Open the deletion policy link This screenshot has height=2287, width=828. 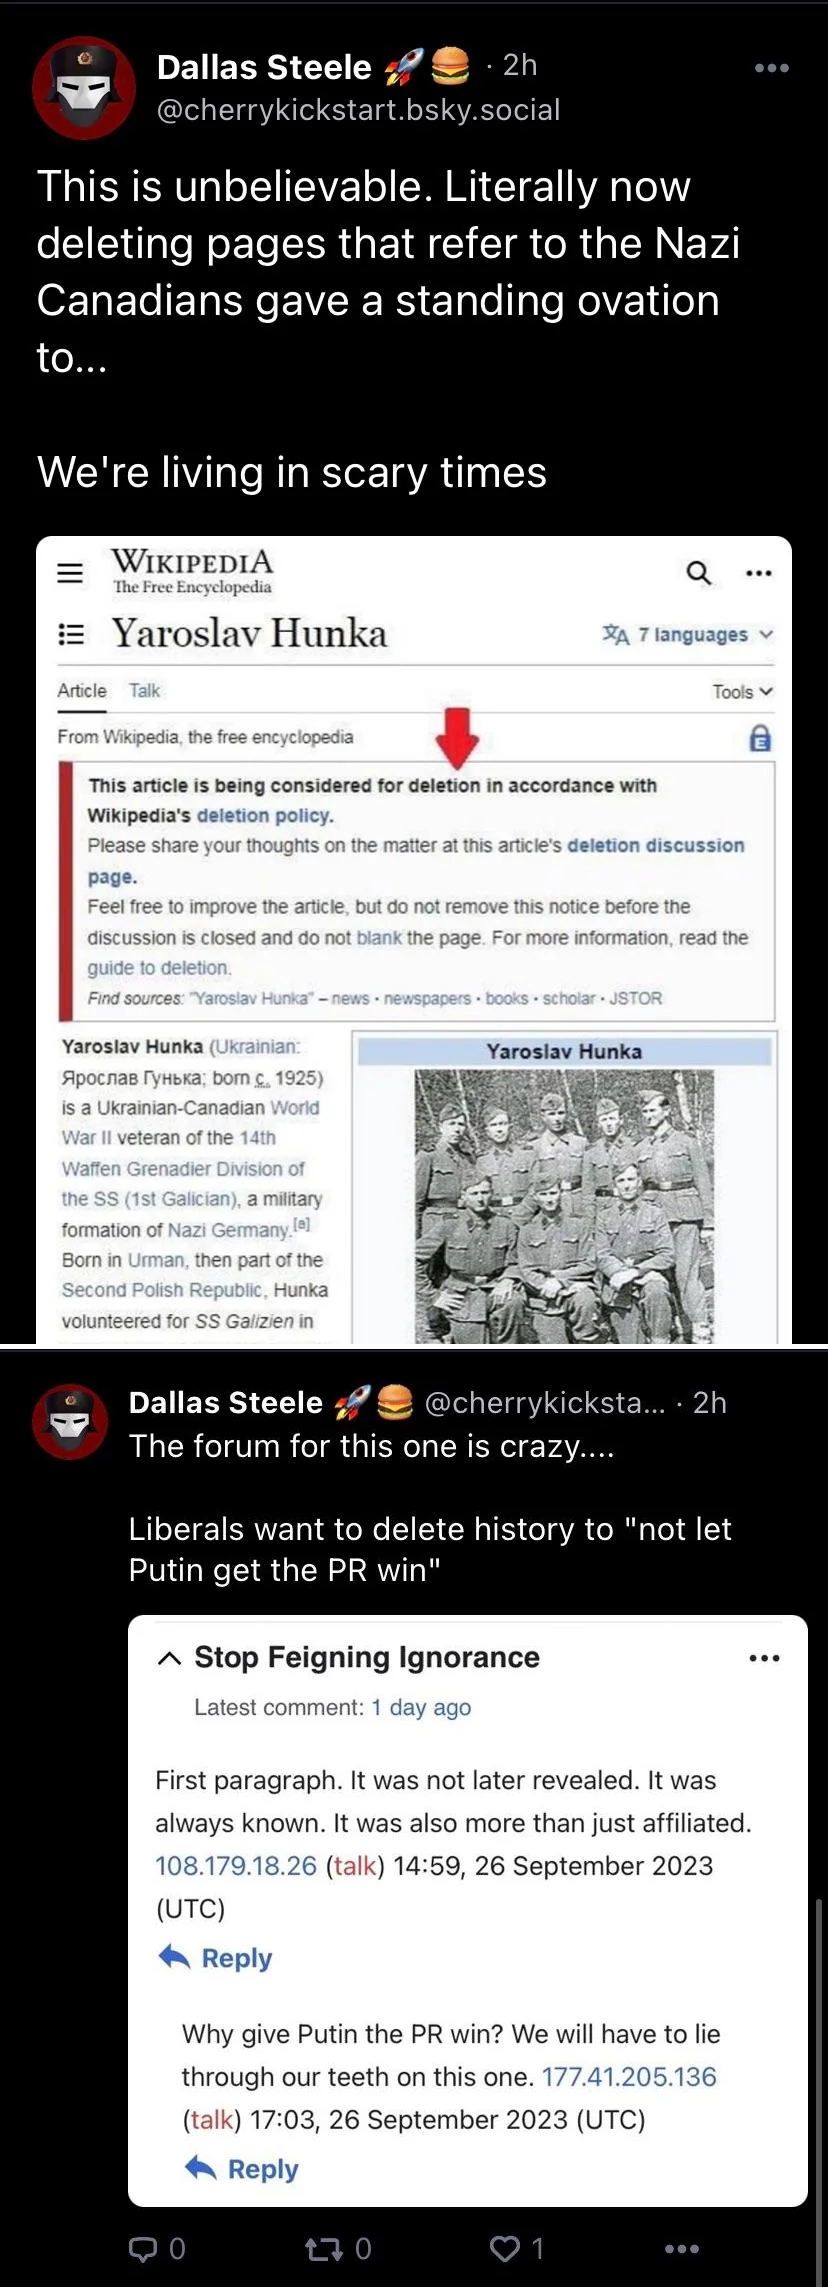(x=263, y=815)
